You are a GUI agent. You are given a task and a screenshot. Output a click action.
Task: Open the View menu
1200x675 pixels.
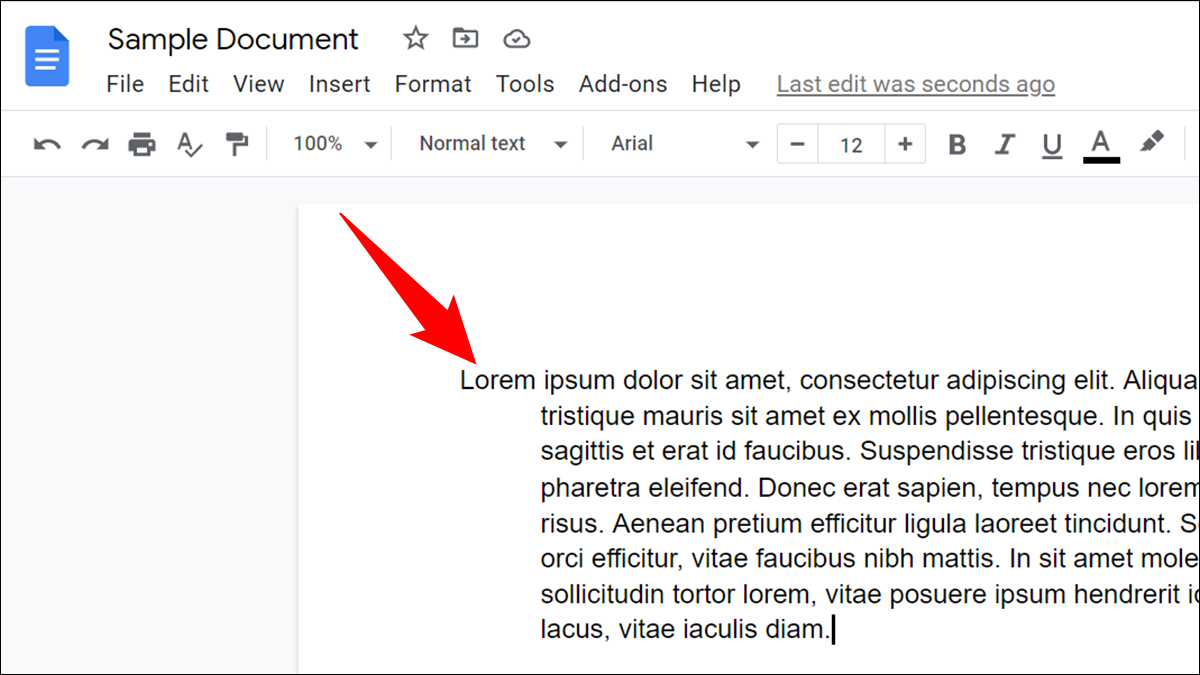point(258,84)
